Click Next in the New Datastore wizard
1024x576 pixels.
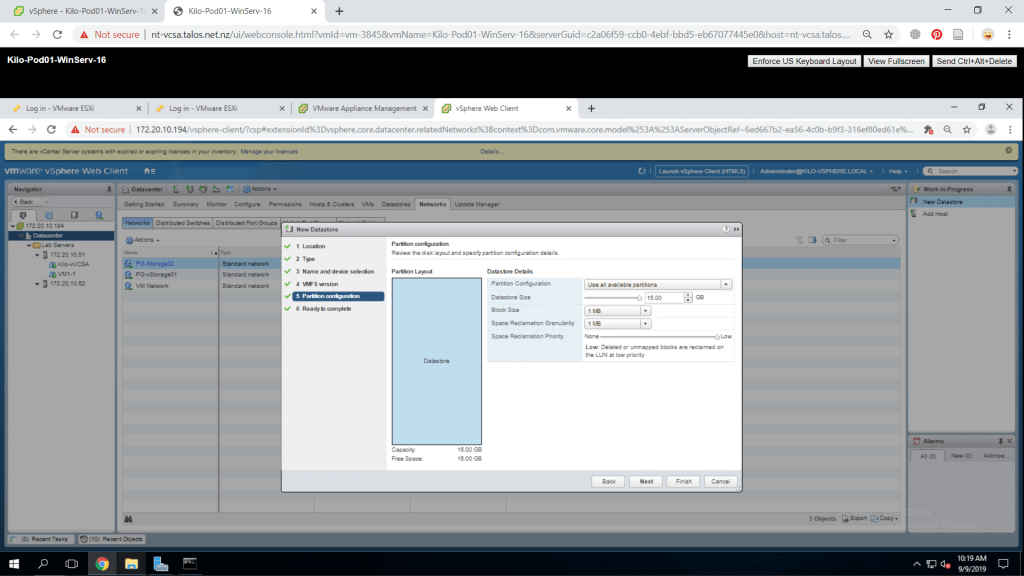pyautogui.click(x=646, y=481)
